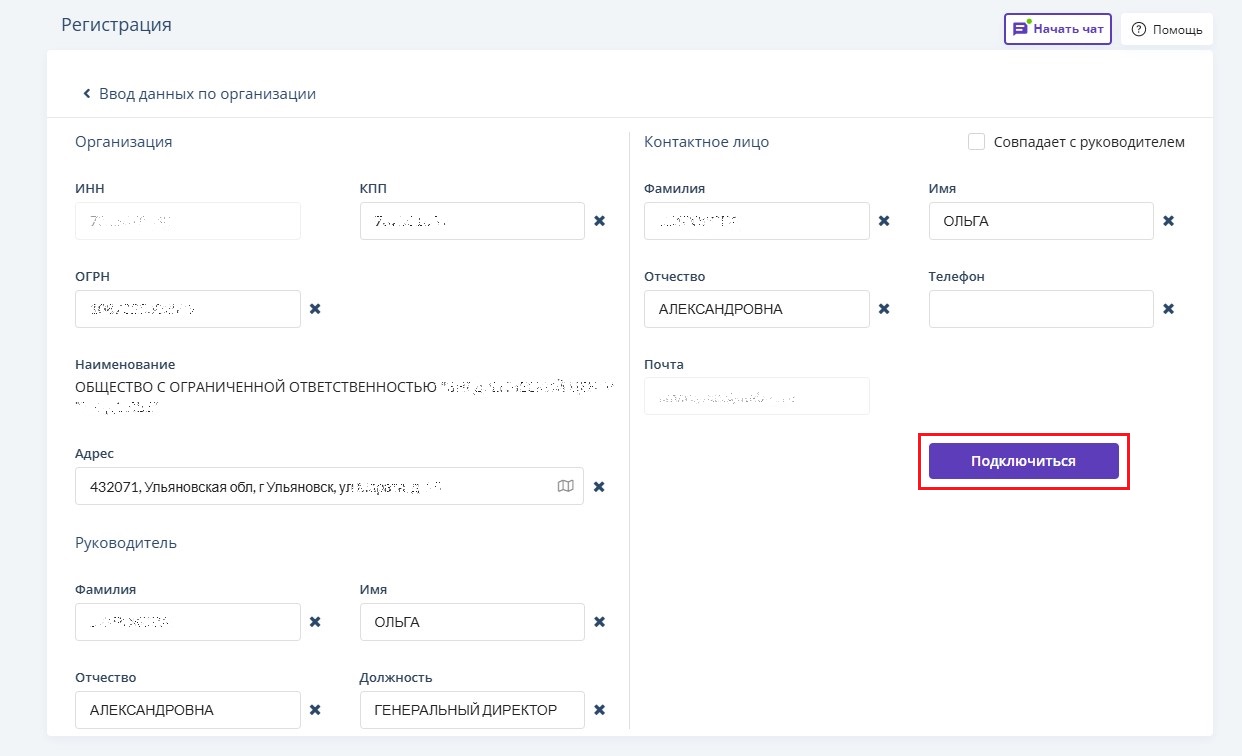Focus the КПП input field
This screenshot has height=756, width=1242.
(472, 221)
